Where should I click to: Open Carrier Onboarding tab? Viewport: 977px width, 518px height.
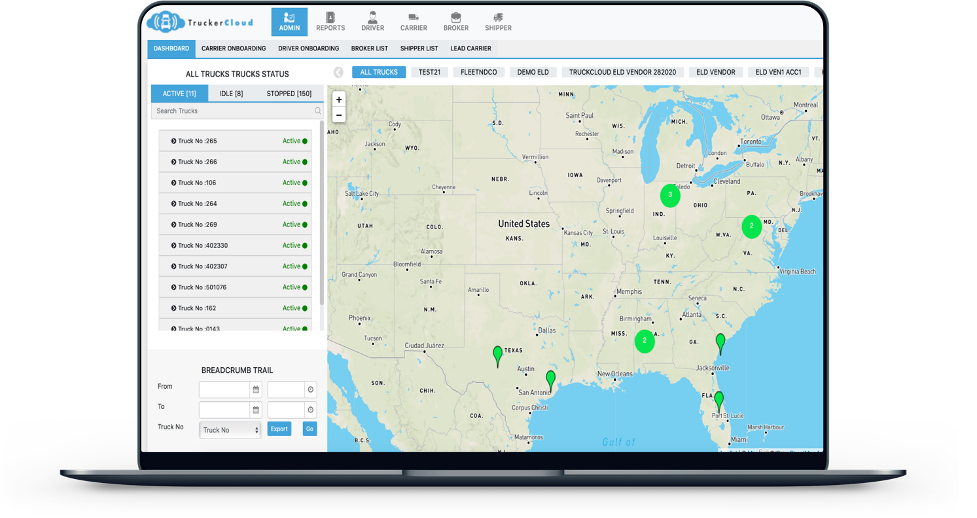[234, 49]
